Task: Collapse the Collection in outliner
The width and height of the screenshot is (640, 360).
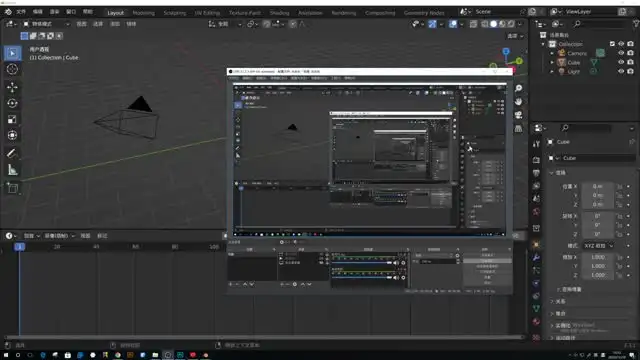Action: click(543, 44)
